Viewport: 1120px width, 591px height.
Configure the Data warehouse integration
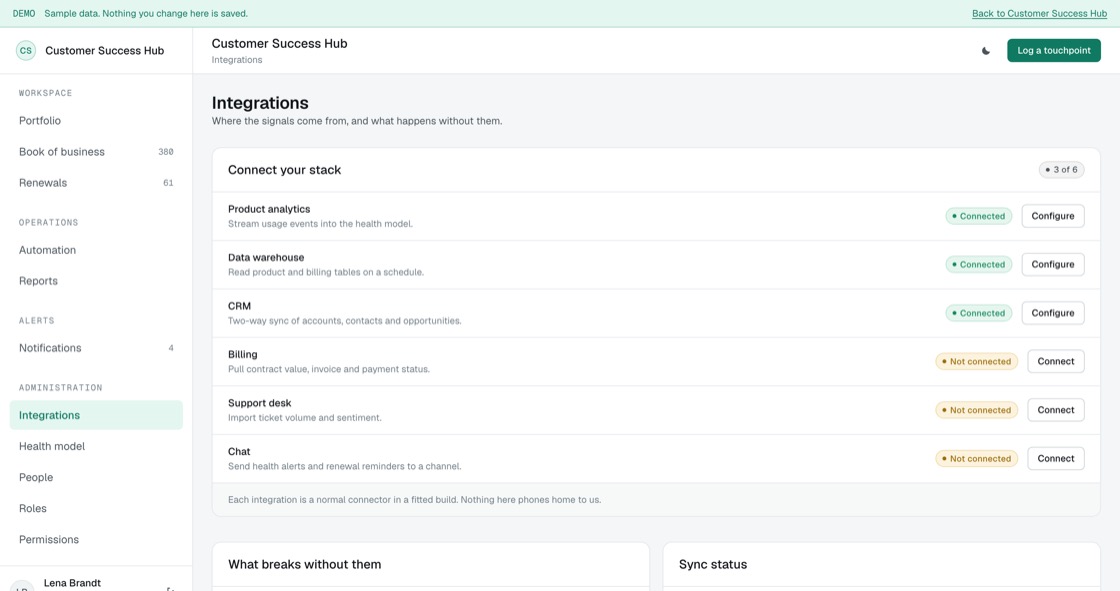click(x=1053, y=264)
